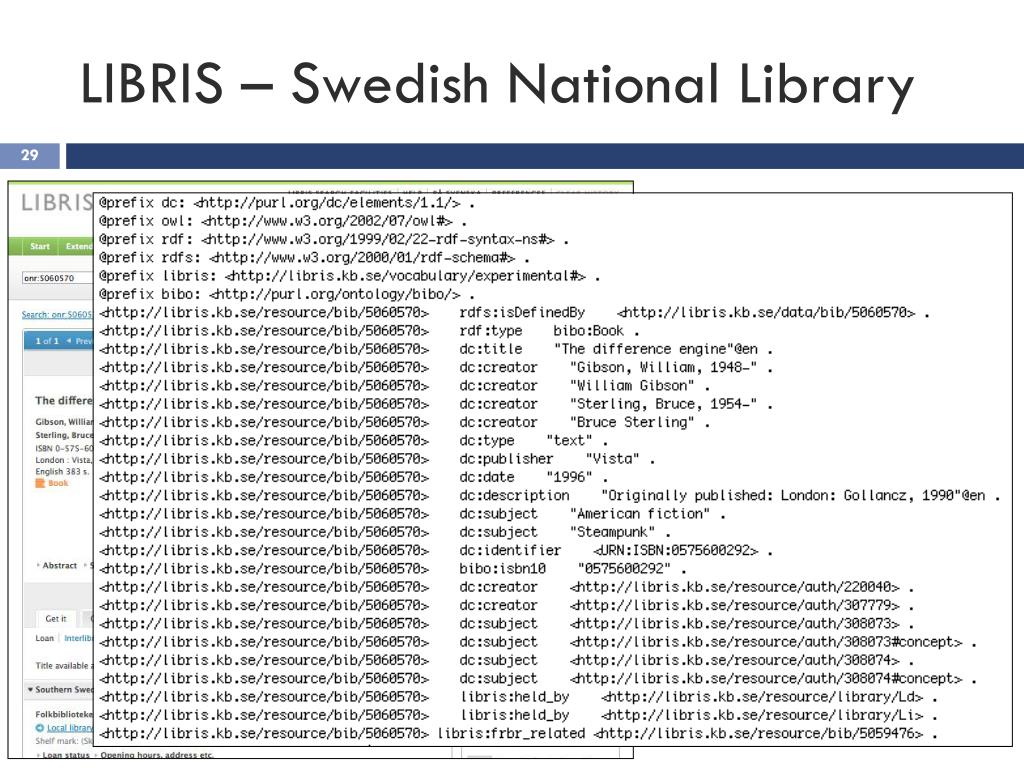Click the '1 of 1' result counter
Screen dimensions: 1024x768
click(x=47, y=341)
